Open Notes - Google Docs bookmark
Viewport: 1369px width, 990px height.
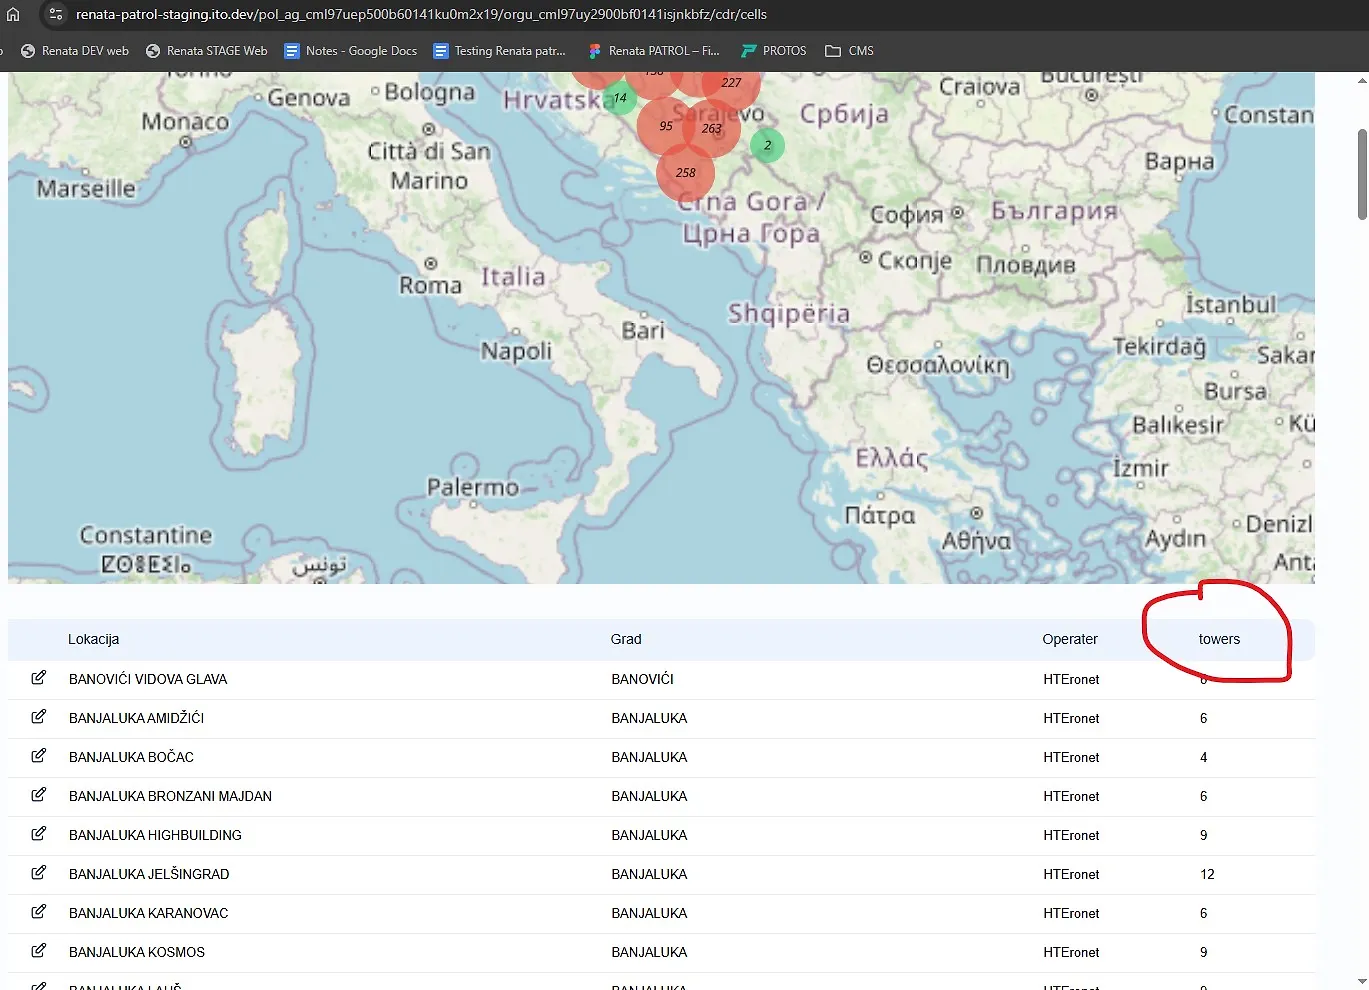[350, 51]
